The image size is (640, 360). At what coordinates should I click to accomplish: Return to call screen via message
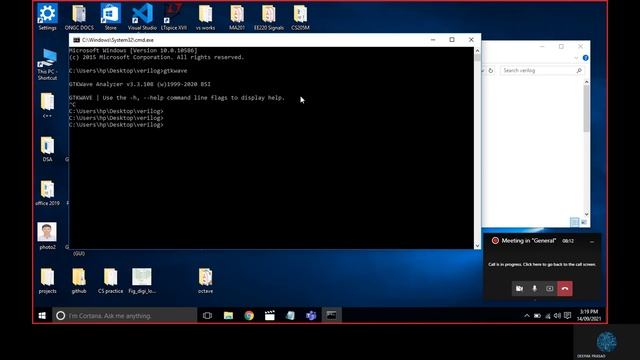542,264
